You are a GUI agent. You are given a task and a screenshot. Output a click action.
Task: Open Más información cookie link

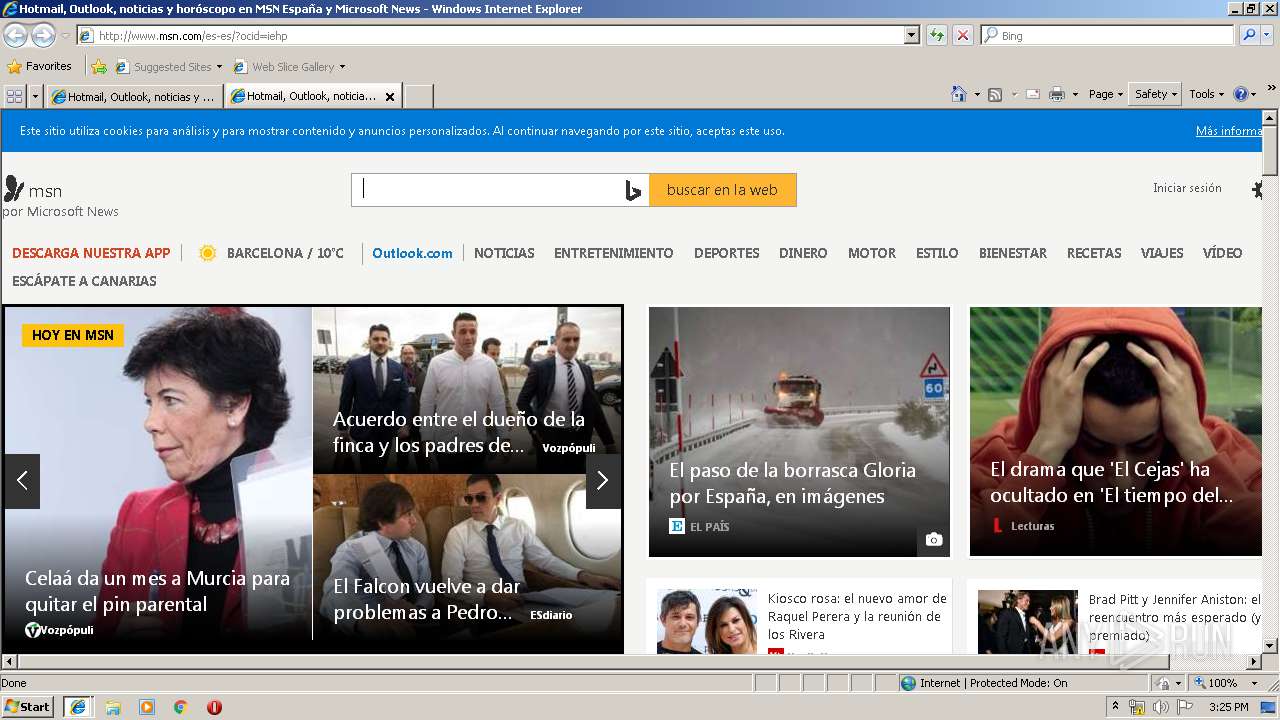(1229, 131)
